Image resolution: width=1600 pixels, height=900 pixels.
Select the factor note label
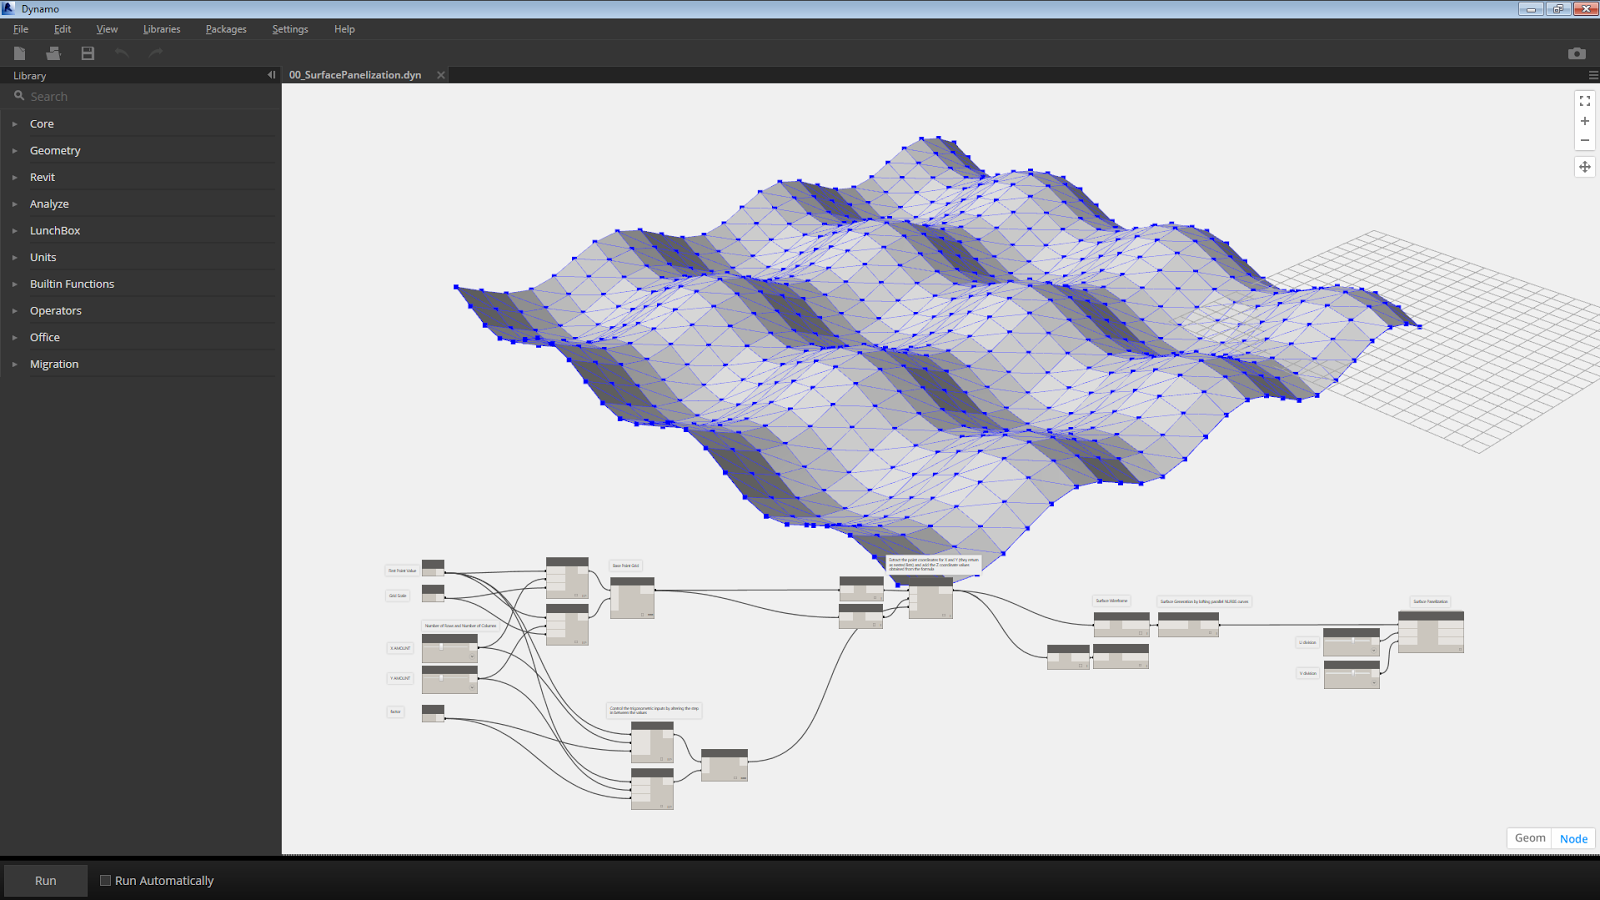pos(395,712)
